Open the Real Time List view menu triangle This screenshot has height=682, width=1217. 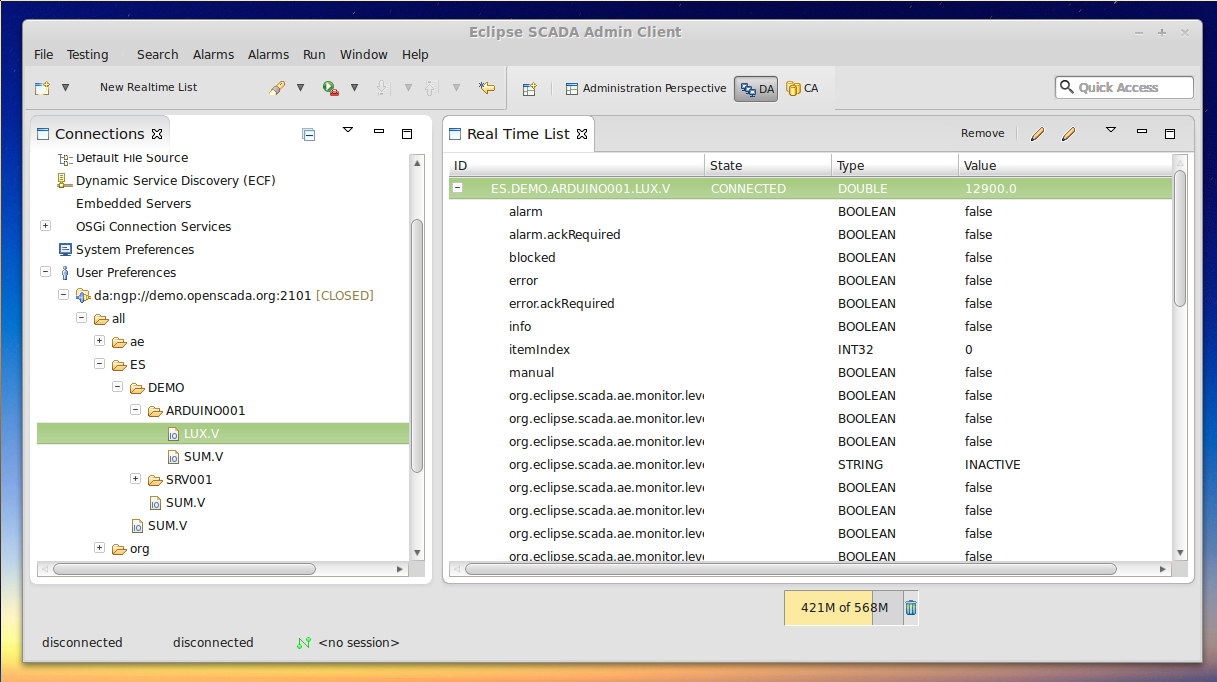(1111, 130)
